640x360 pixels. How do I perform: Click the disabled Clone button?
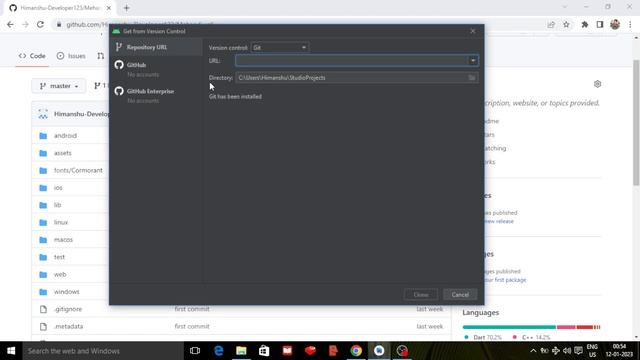[421, 294]
